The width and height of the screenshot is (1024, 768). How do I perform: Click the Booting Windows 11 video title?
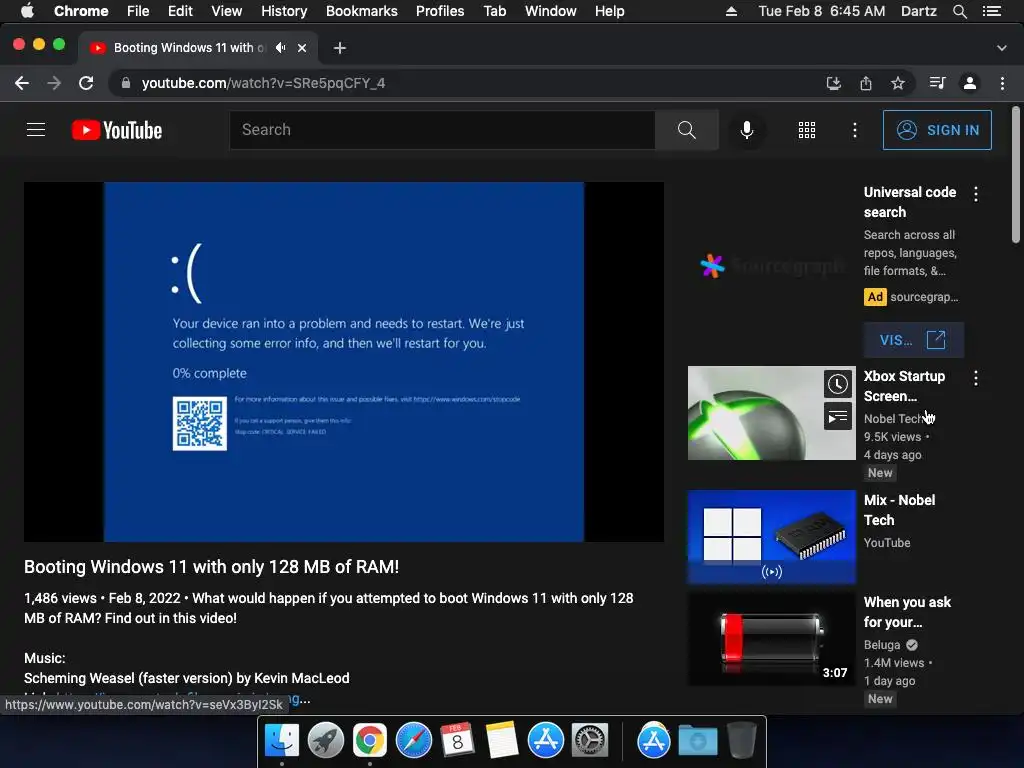pos(212,567)
